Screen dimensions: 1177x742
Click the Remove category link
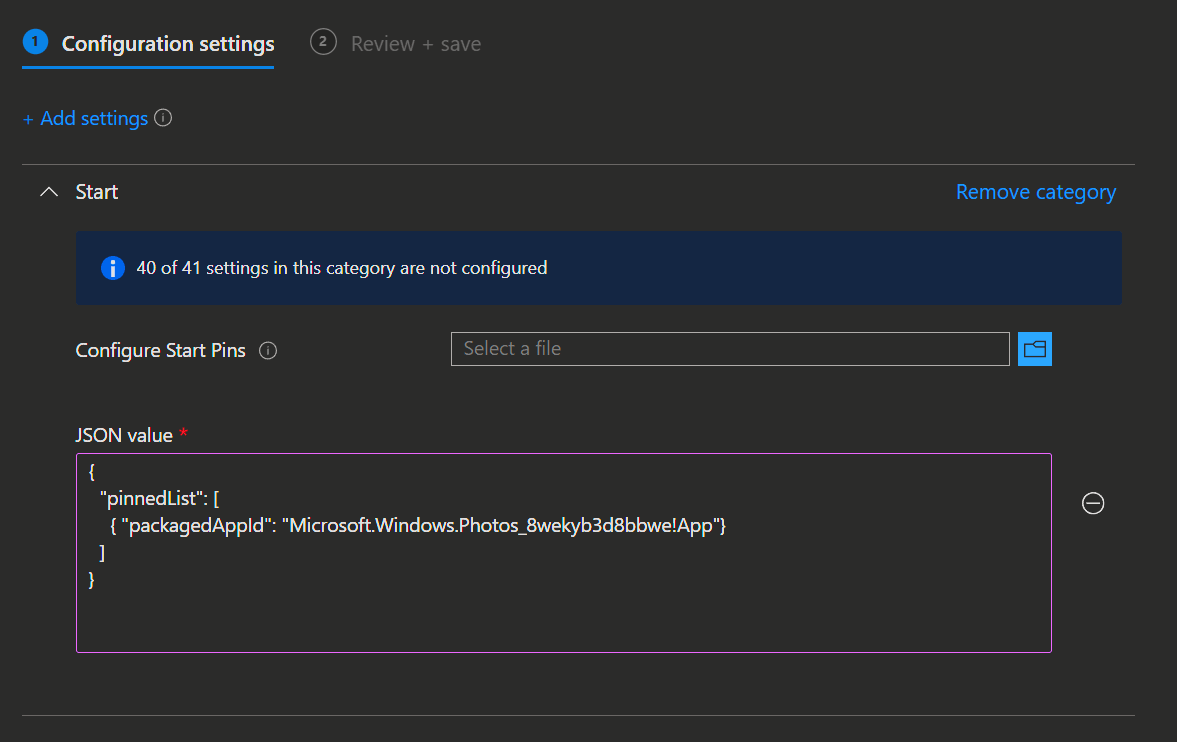click(1035, 192)
